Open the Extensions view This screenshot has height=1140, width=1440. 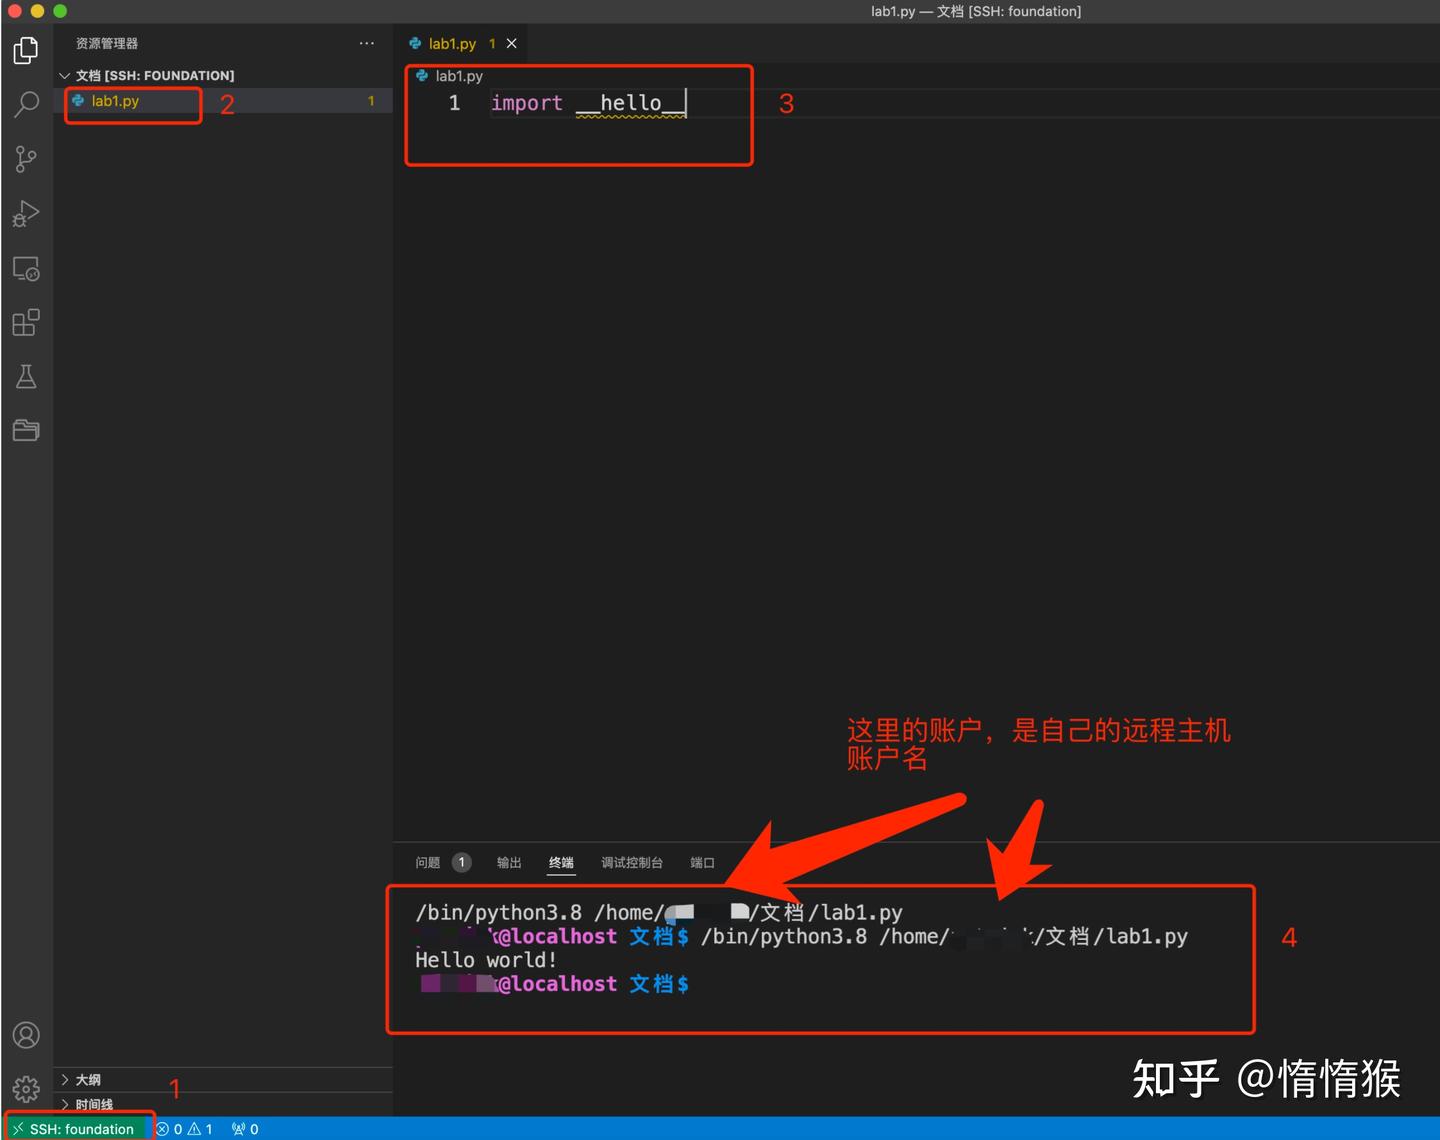tap(26, 322)
